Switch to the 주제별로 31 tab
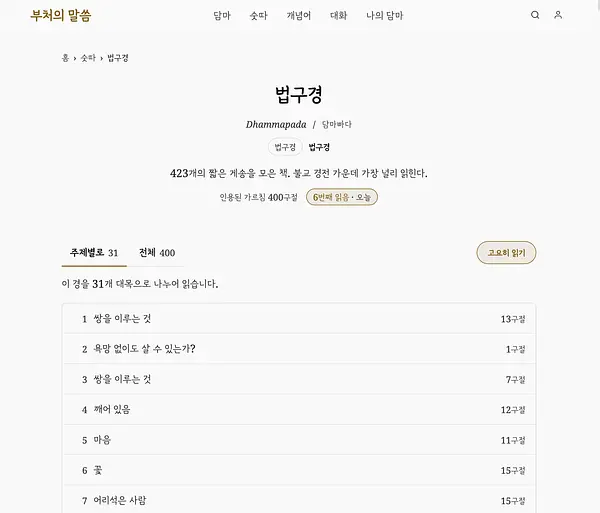 click(x=94, y=253)
